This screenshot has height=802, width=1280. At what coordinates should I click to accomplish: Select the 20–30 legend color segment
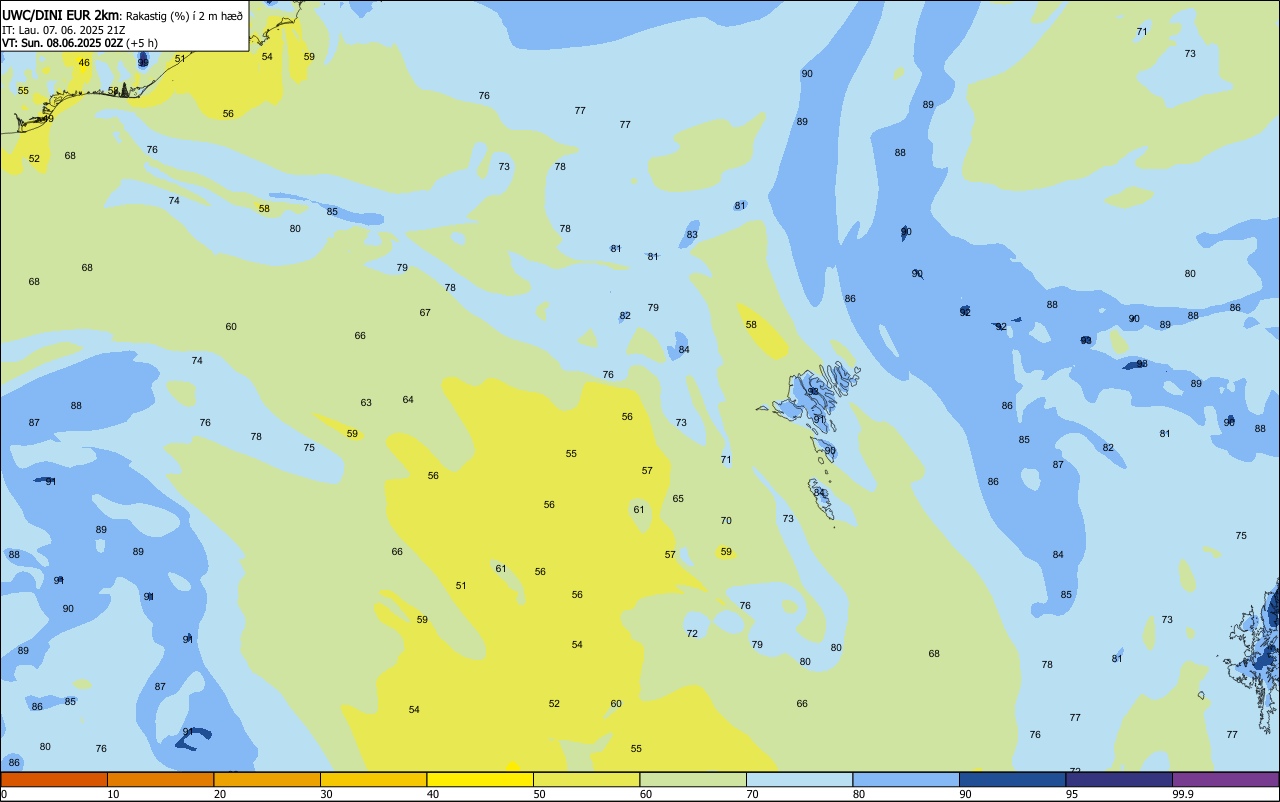[267, 779]
